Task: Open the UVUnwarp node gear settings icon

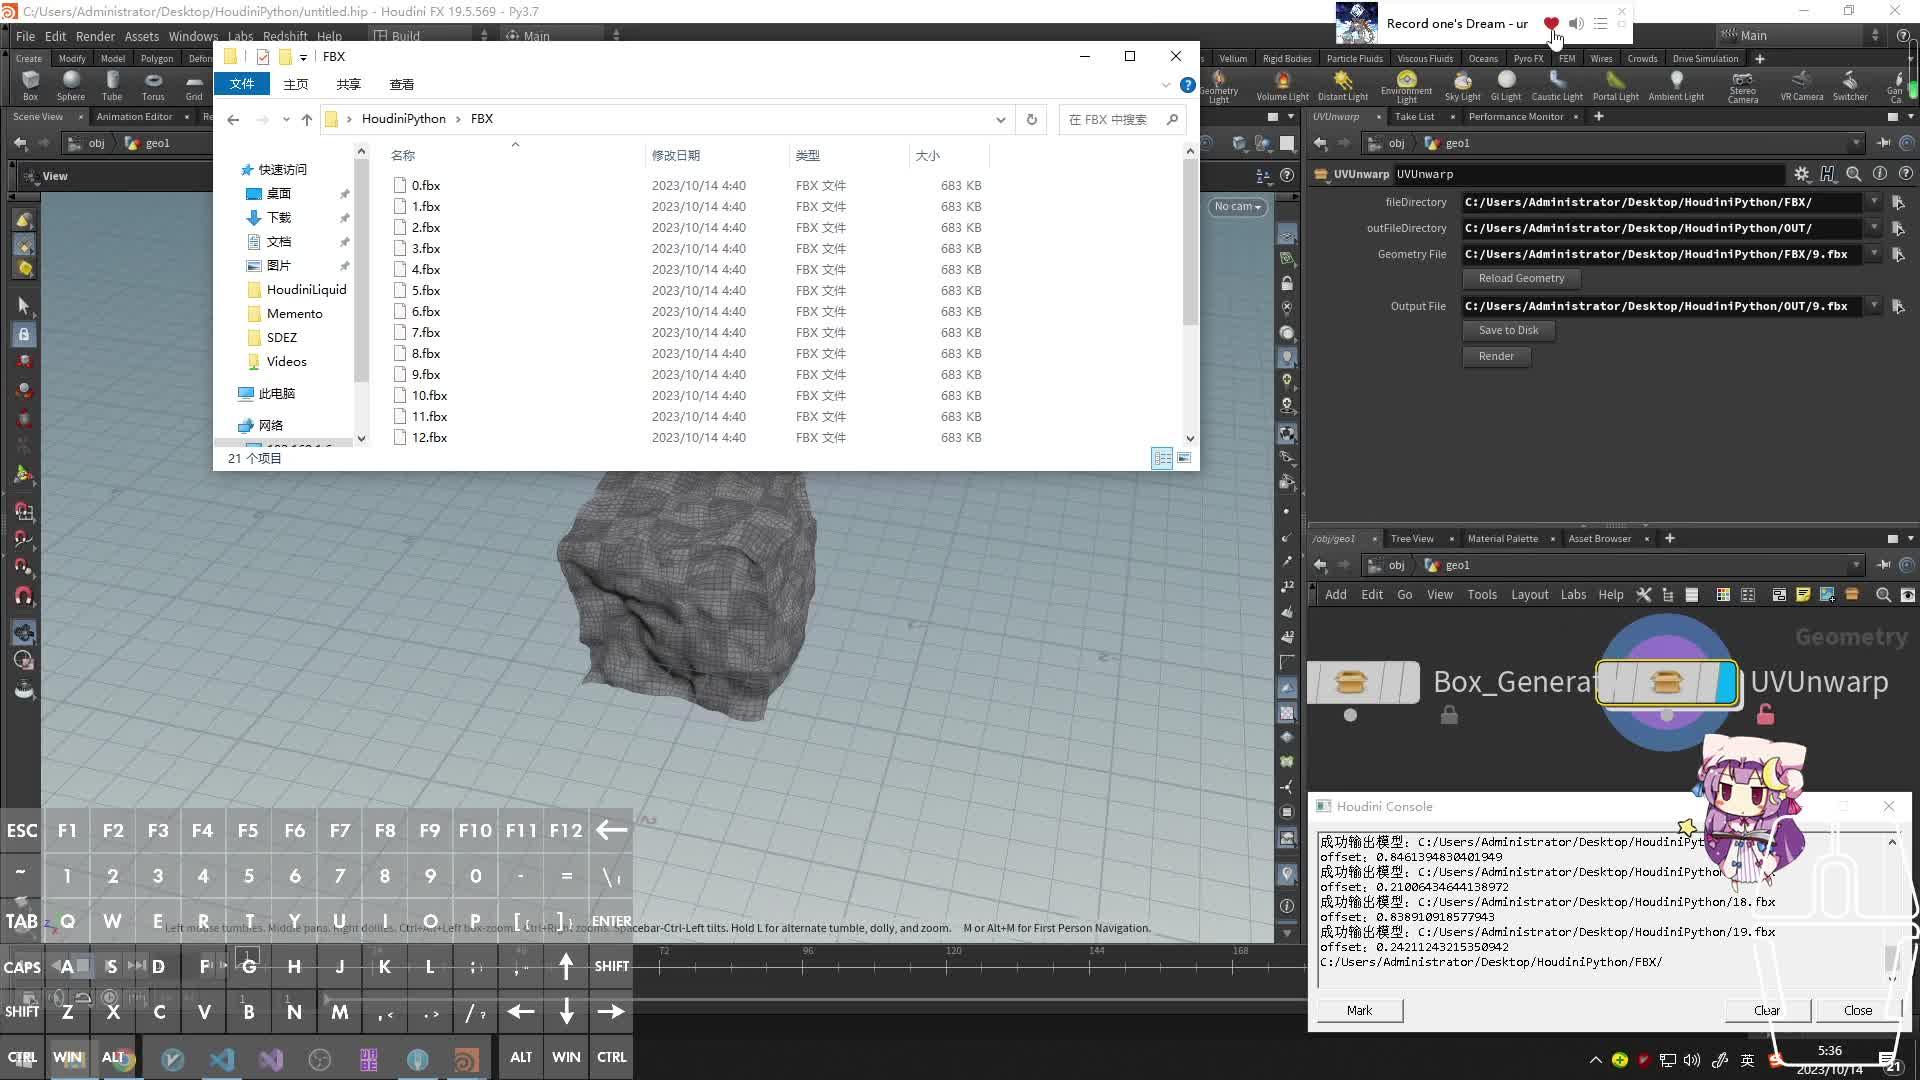Action: tap(1802, 174)
